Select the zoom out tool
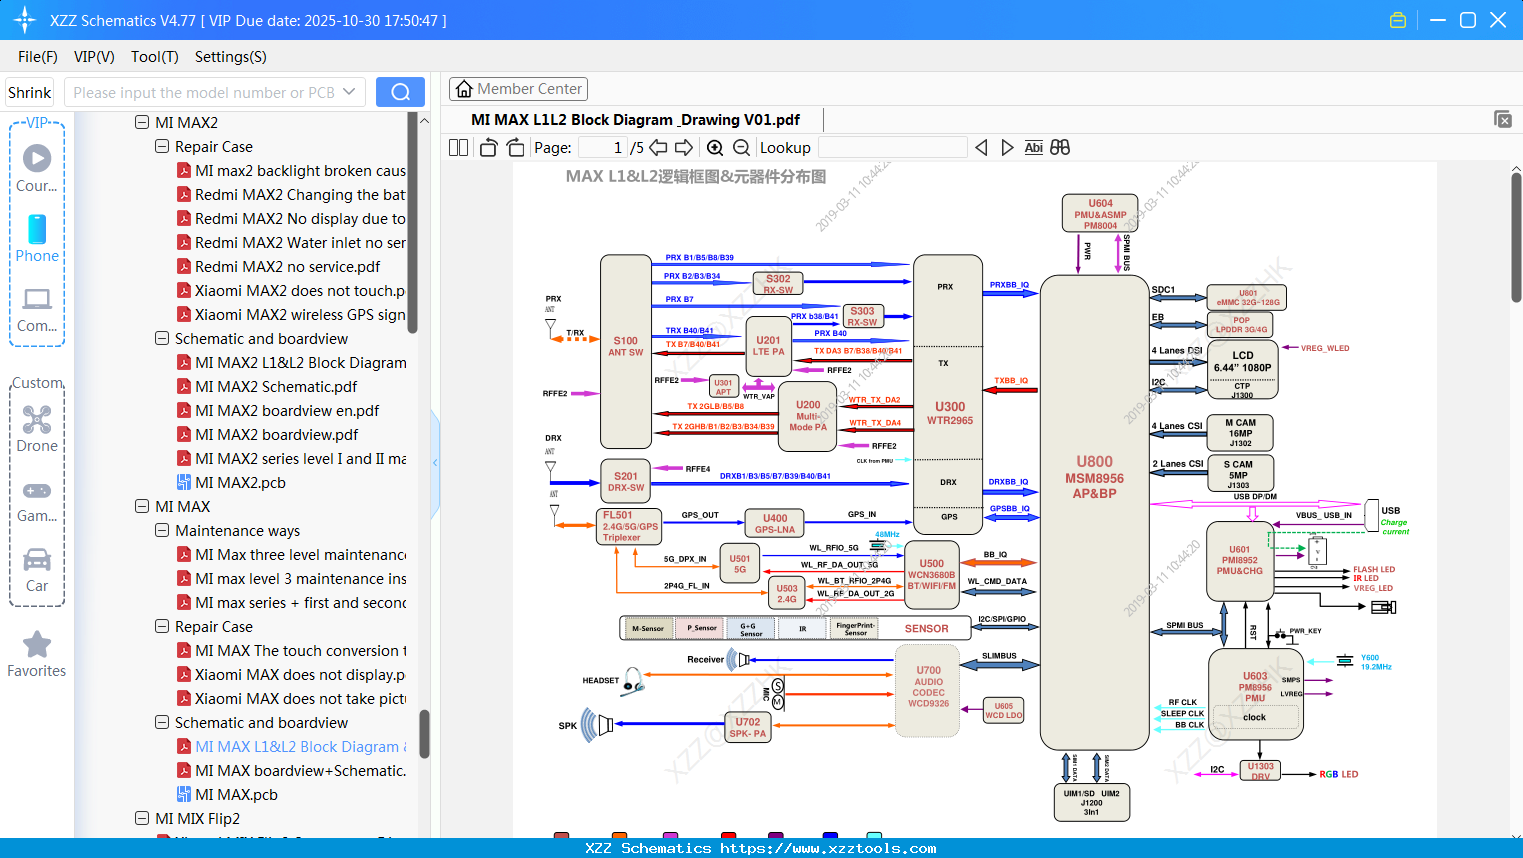1523x858 pixels. coord(741,147)
